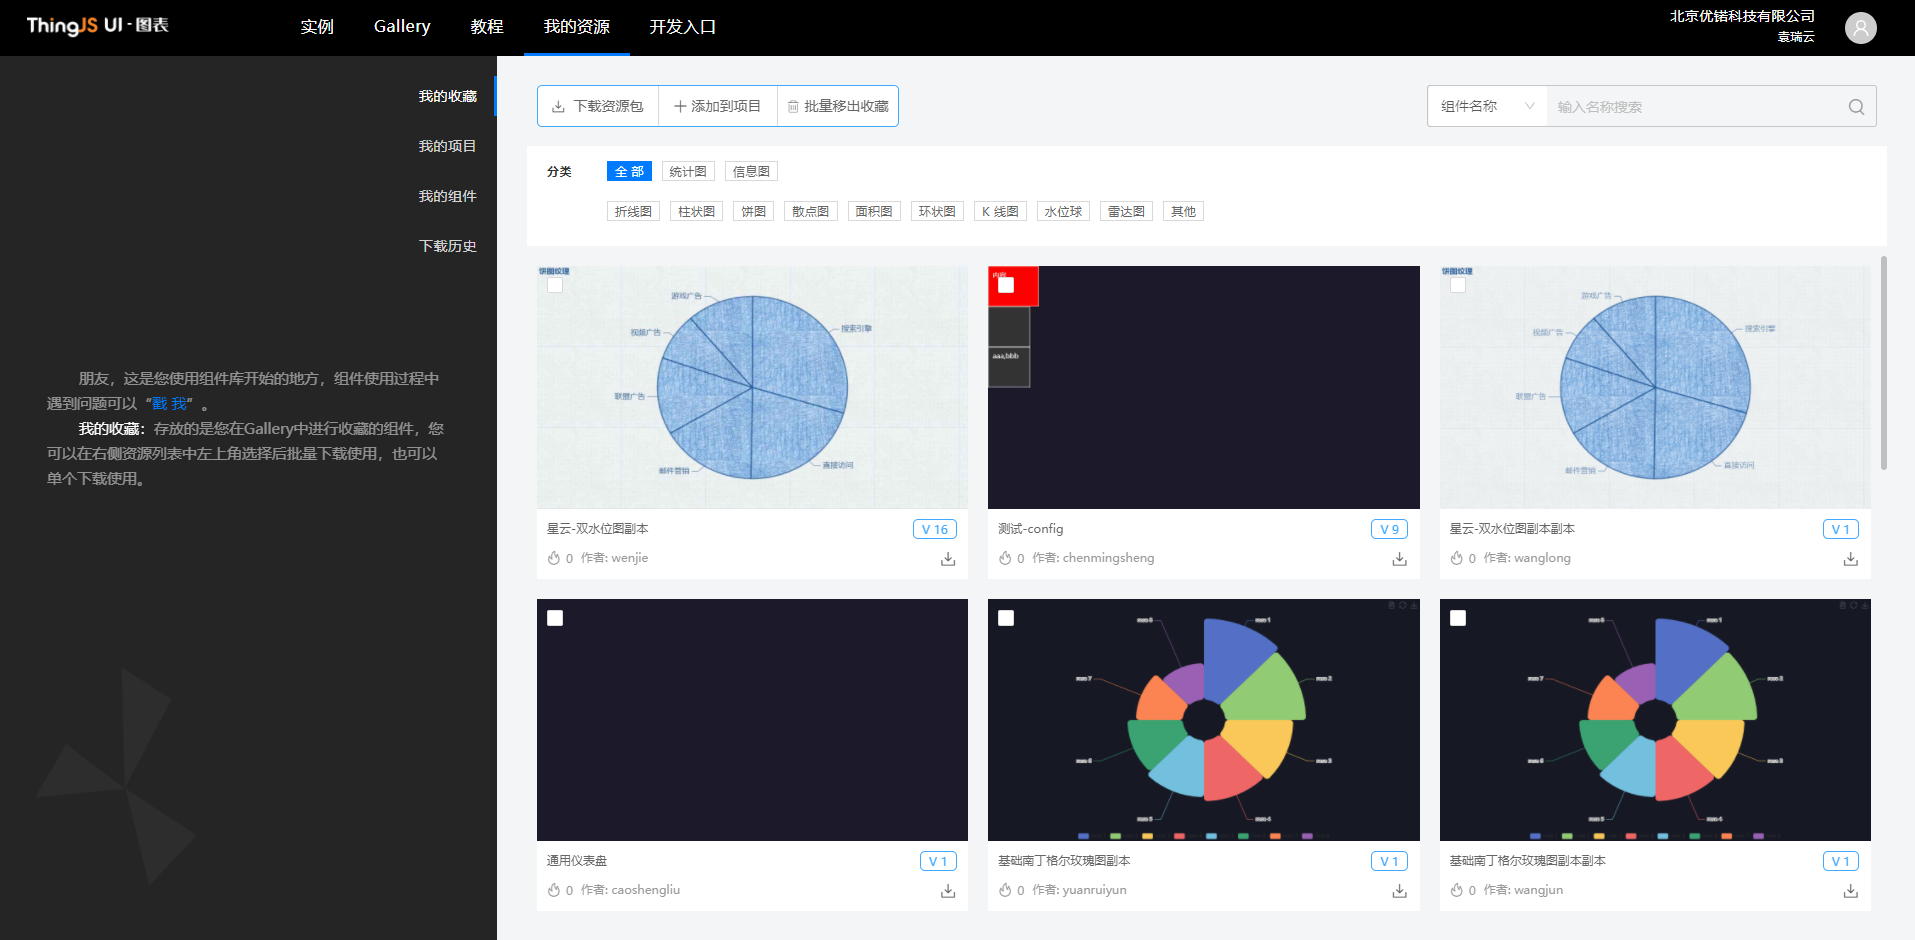Download the component authored by wangjun

point(1851,891)
